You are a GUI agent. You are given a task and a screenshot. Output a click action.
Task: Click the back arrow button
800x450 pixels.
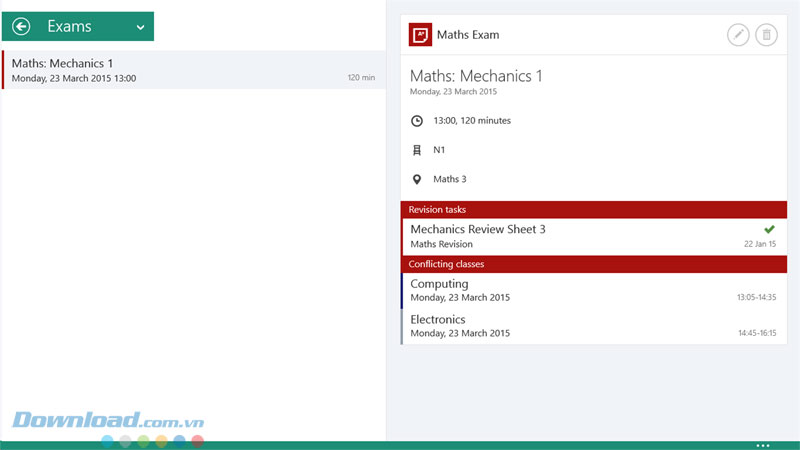pyautogui.click(x=22, y=27)
